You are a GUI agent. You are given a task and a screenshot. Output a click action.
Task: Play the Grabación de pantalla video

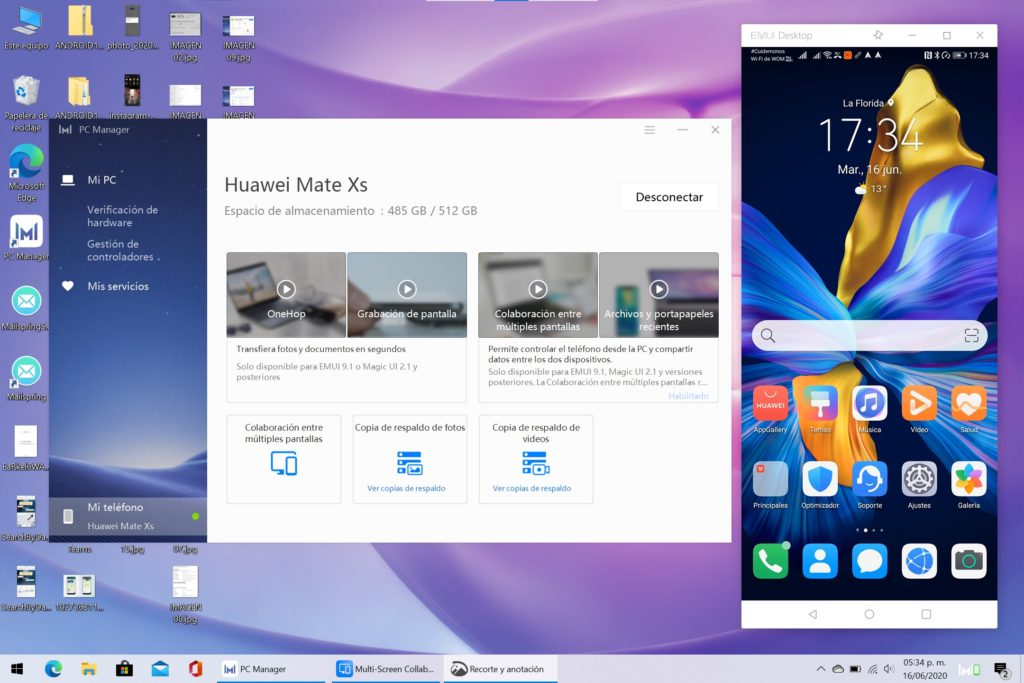tap(407, 289)
